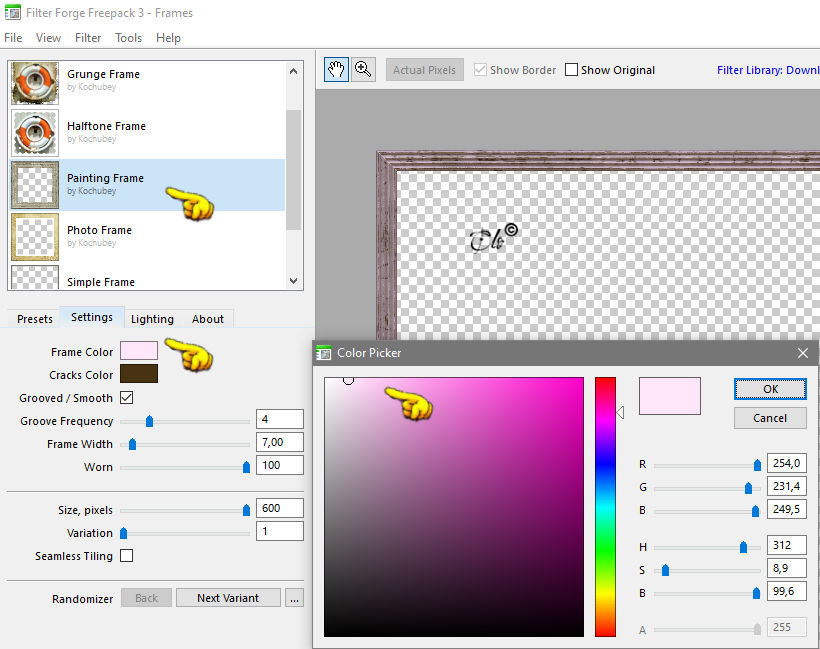The width and height of the screenshot is (820, 649).
Task: Confirm color with the OK button
Action: point(770,389)
